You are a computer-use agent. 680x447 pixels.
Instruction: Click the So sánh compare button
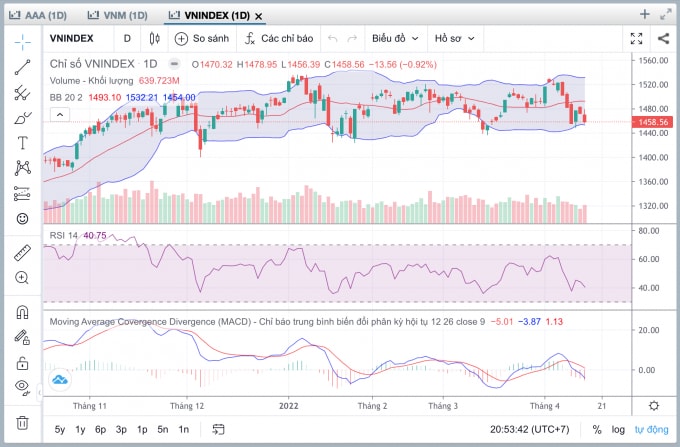[202, 39]
